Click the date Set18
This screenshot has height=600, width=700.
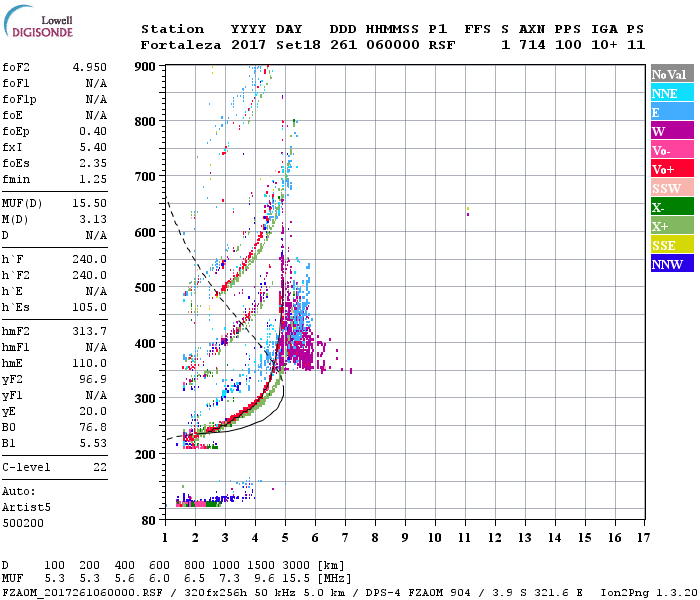tap(298, 45)
